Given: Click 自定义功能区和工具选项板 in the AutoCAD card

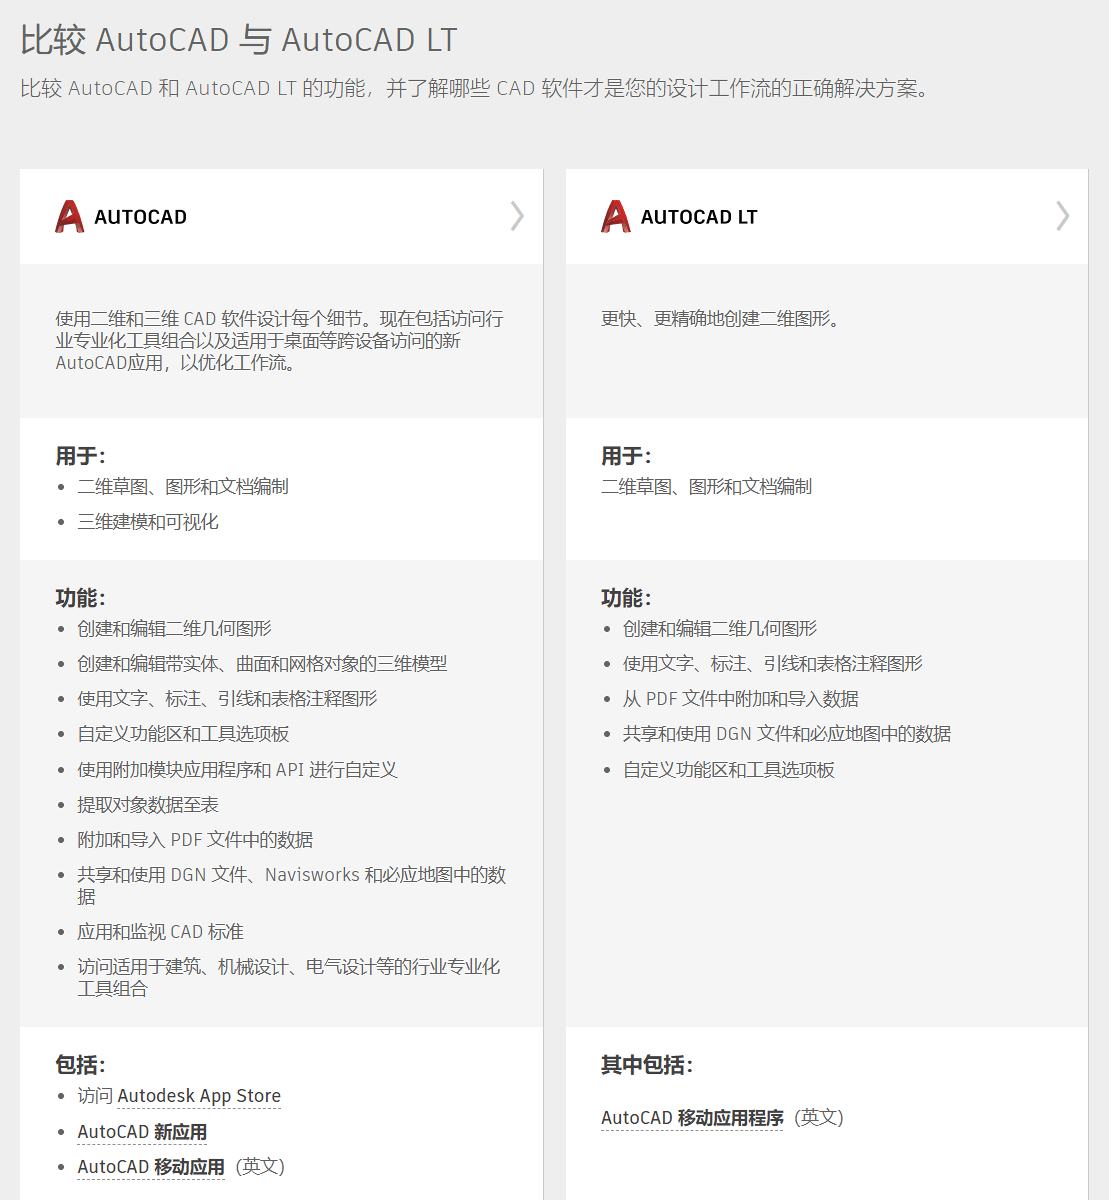Looking at the screenshot, I should click(183, 734).
